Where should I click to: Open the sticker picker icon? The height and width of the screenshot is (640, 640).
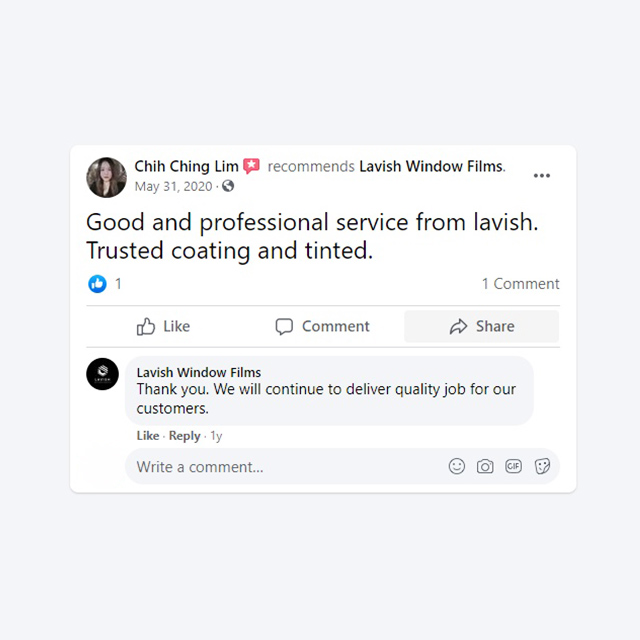(x=542, y=466)
